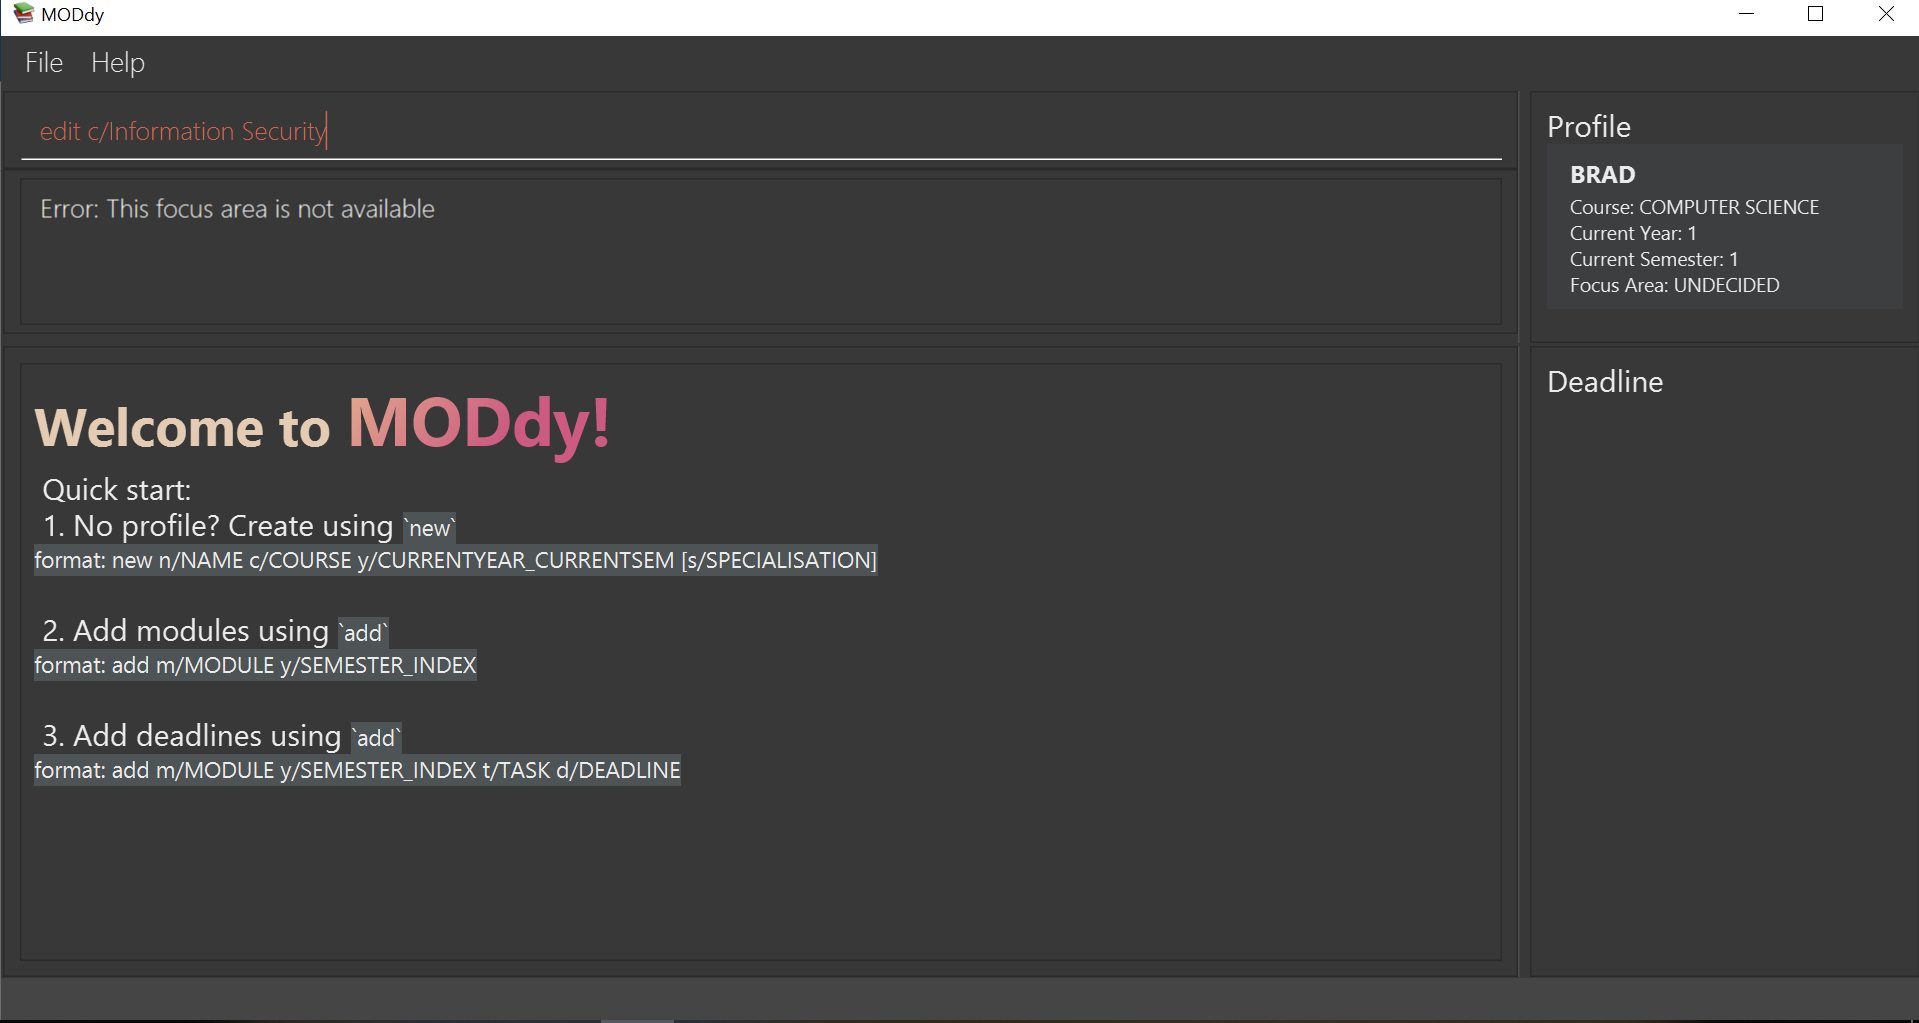Click the format line ending 't/TASK d/DEADLINE'

(x=357, y=770)
